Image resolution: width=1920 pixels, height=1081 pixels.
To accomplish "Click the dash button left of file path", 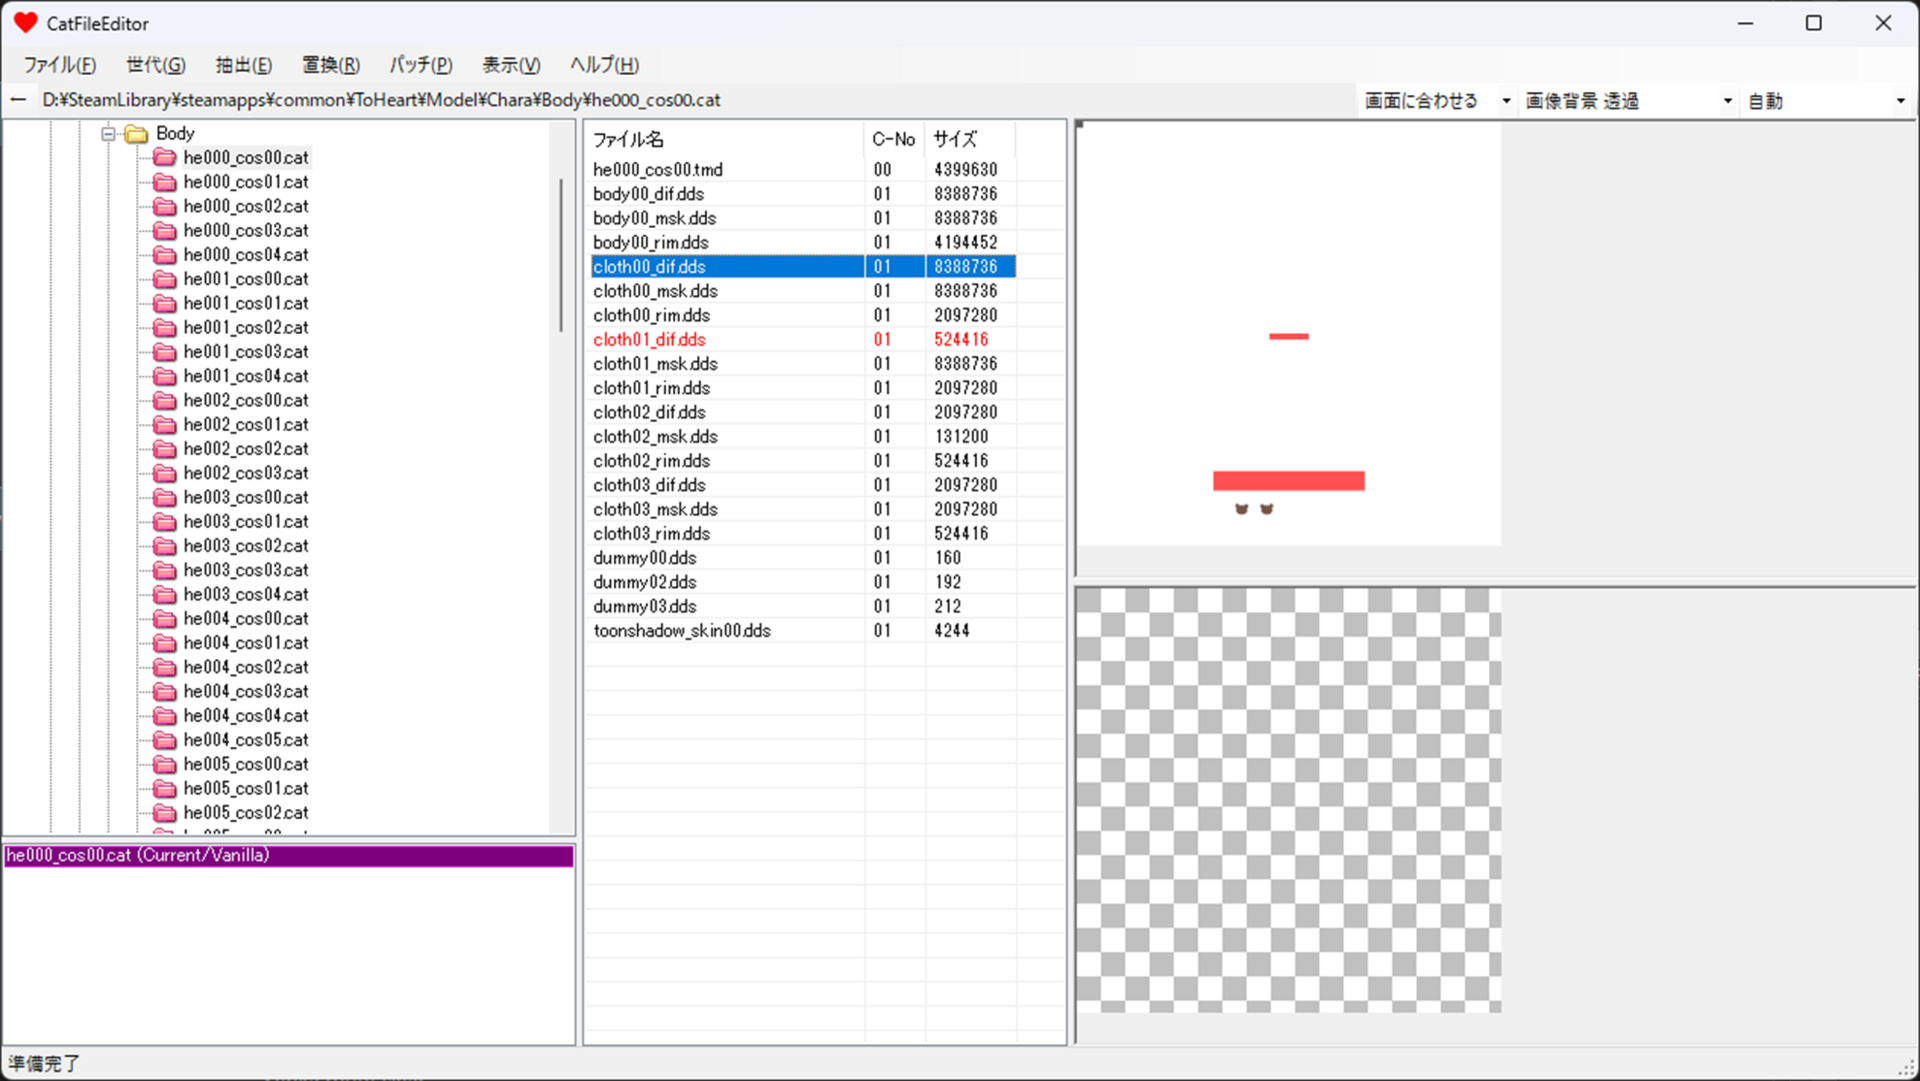I will point(18,100).
